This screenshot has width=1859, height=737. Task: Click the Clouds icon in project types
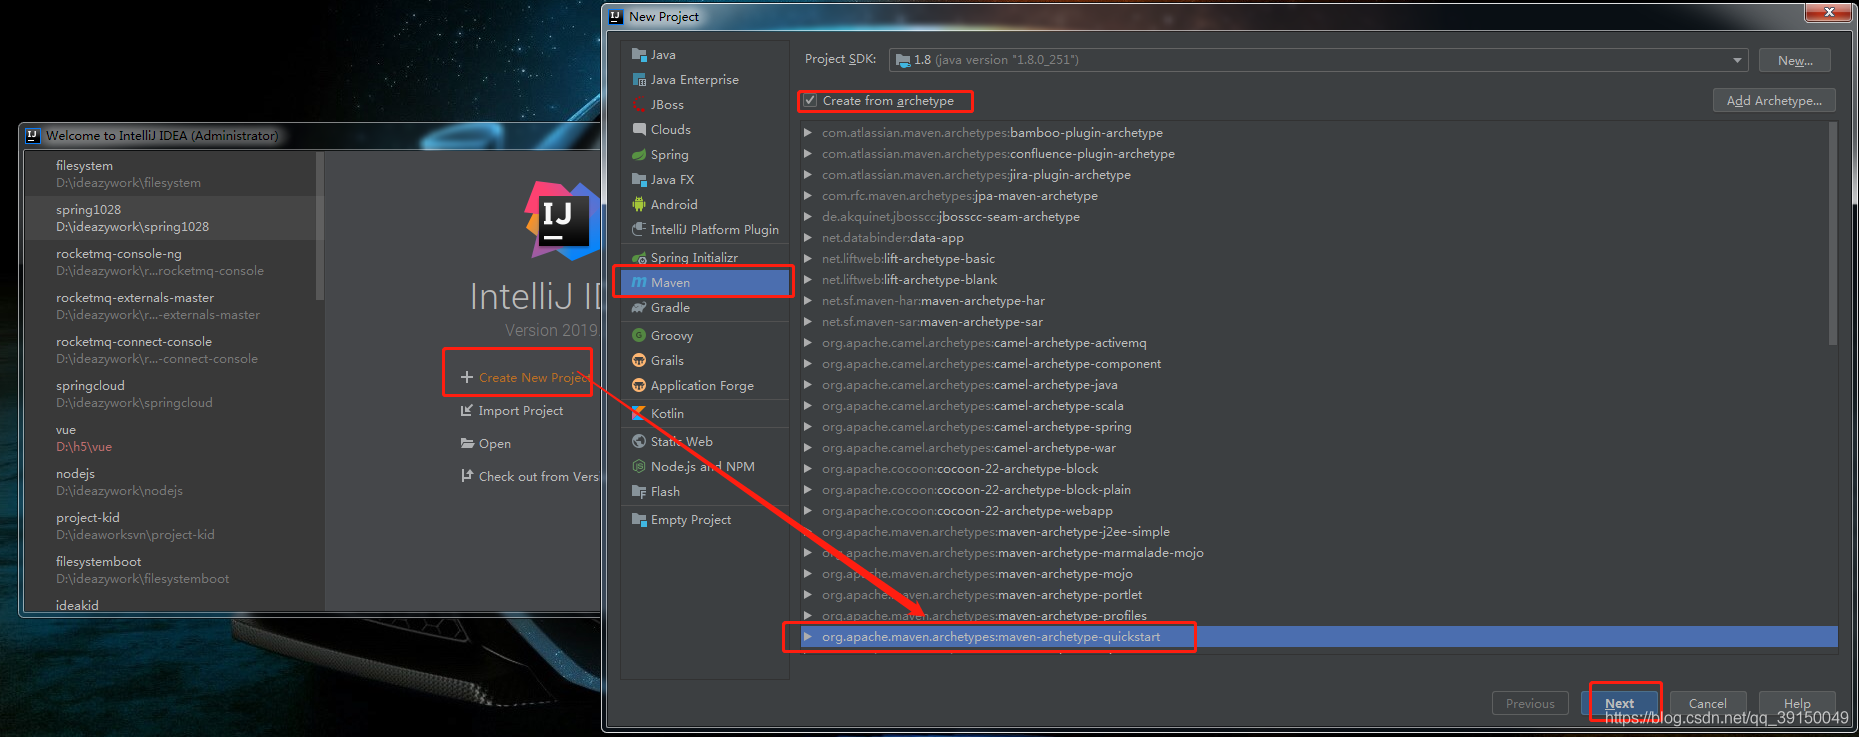[639, 130]
